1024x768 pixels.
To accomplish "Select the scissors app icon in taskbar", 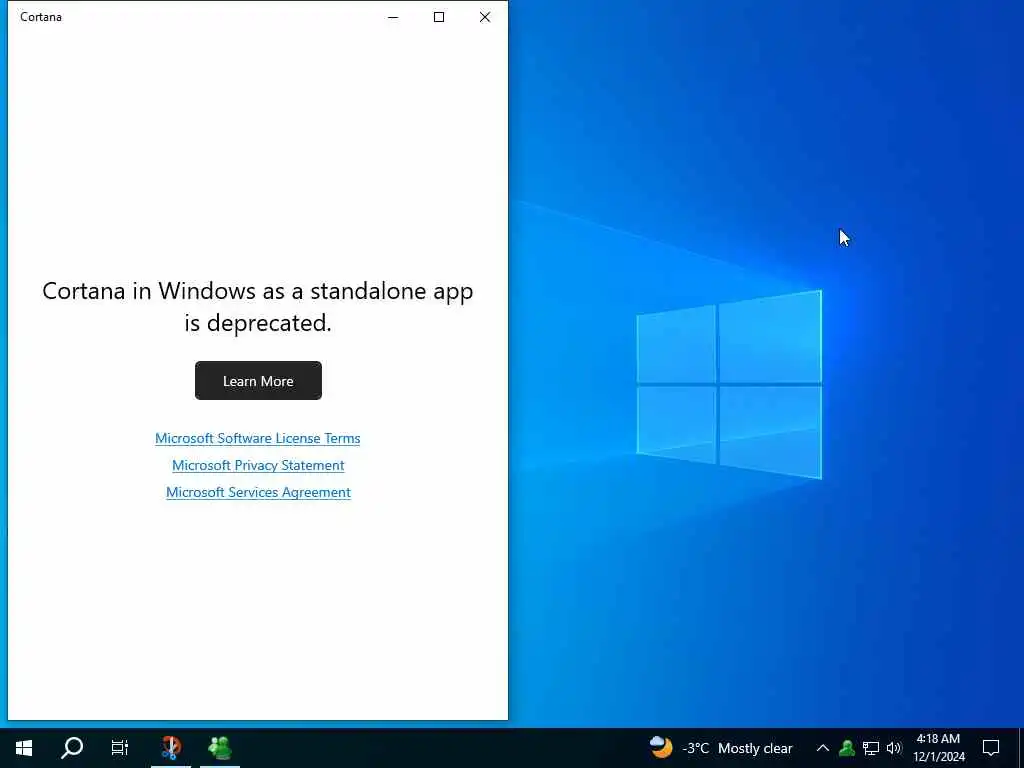I will click(x=170, y=748).
